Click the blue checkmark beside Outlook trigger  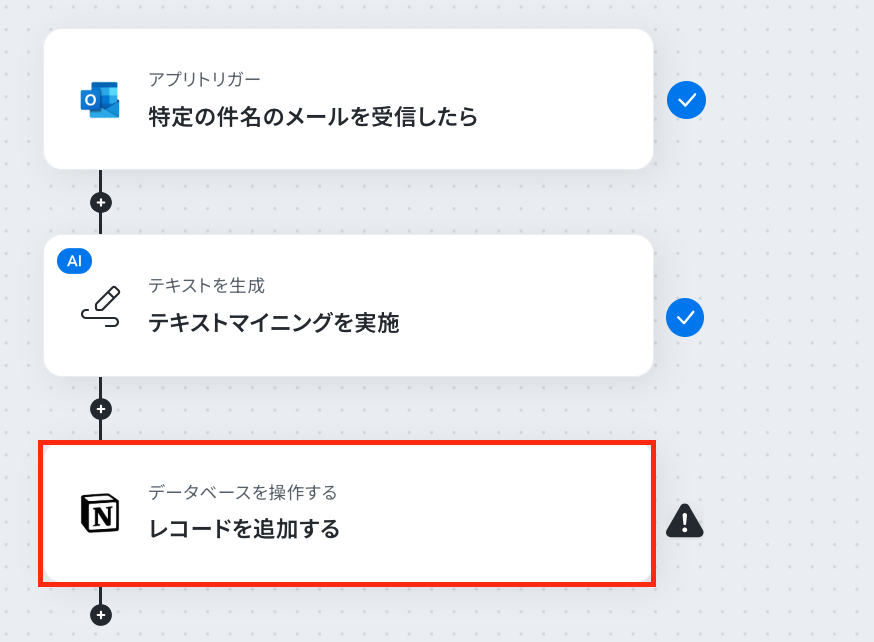tap(686, 100)
